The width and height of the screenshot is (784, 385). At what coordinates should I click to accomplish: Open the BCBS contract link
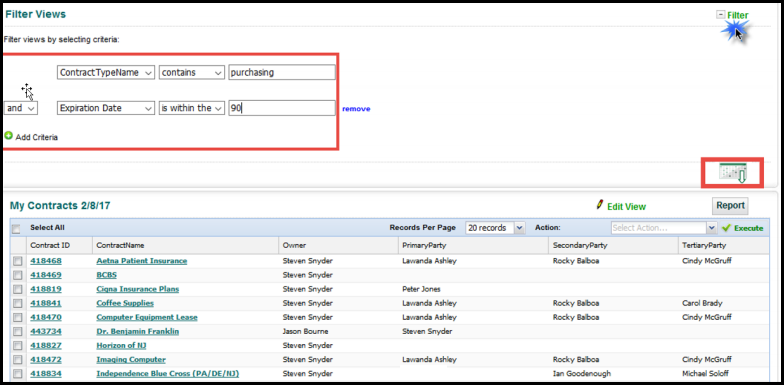click(106, 275)
